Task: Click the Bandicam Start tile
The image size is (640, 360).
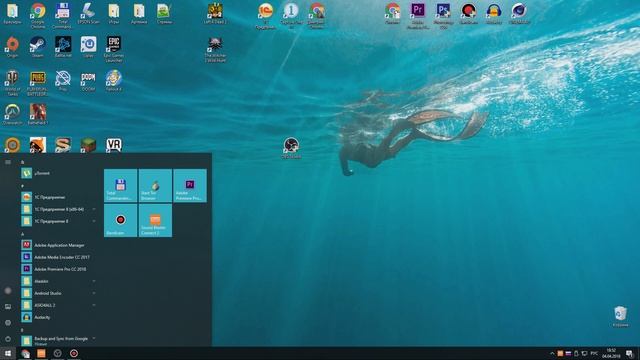Action: (120, 220)
